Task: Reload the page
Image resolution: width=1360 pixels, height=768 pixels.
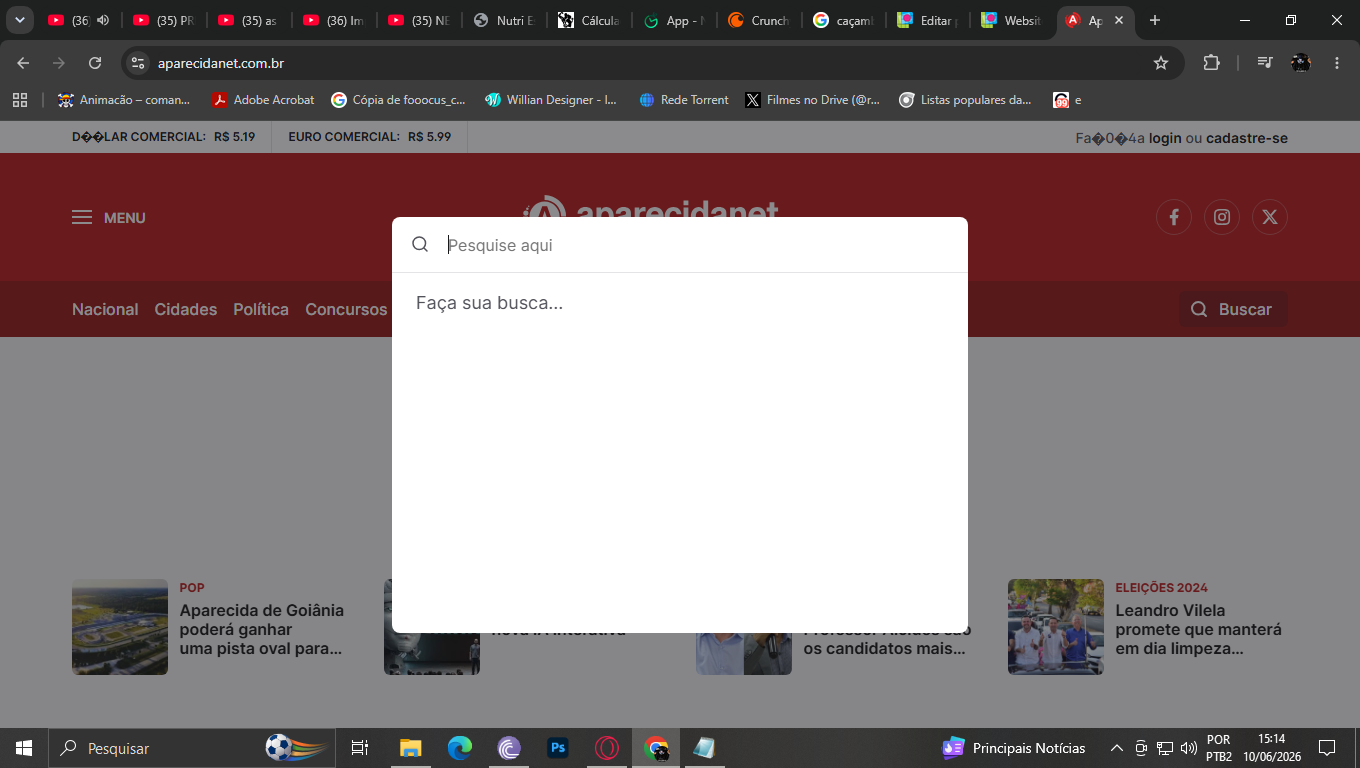Action: tap(95, 63)
